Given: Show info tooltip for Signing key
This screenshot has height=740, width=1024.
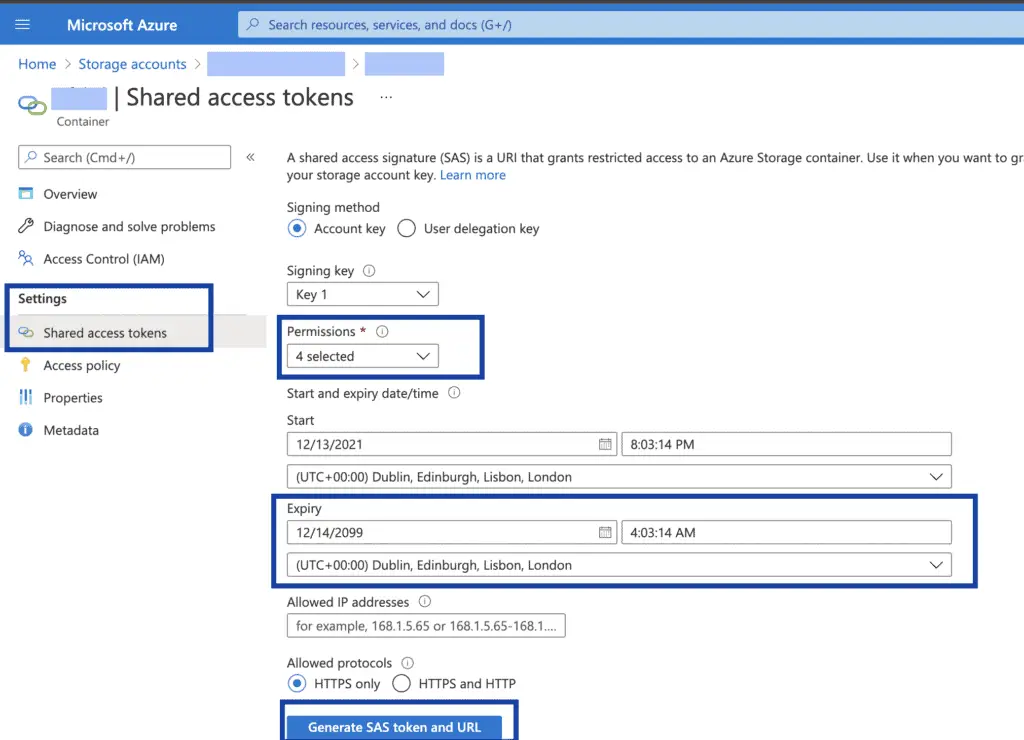Looking at the screenshot, I should [369, 270].
